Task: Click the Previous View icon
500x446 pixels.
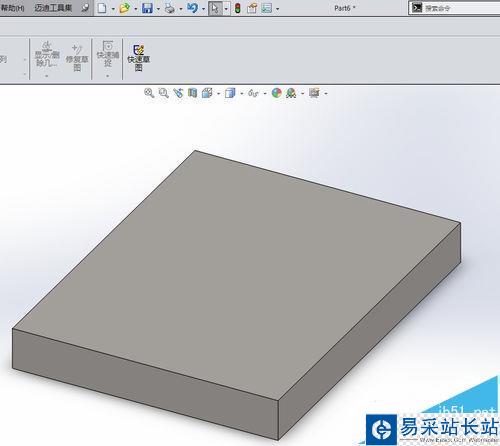Action: tap(178, 93)
